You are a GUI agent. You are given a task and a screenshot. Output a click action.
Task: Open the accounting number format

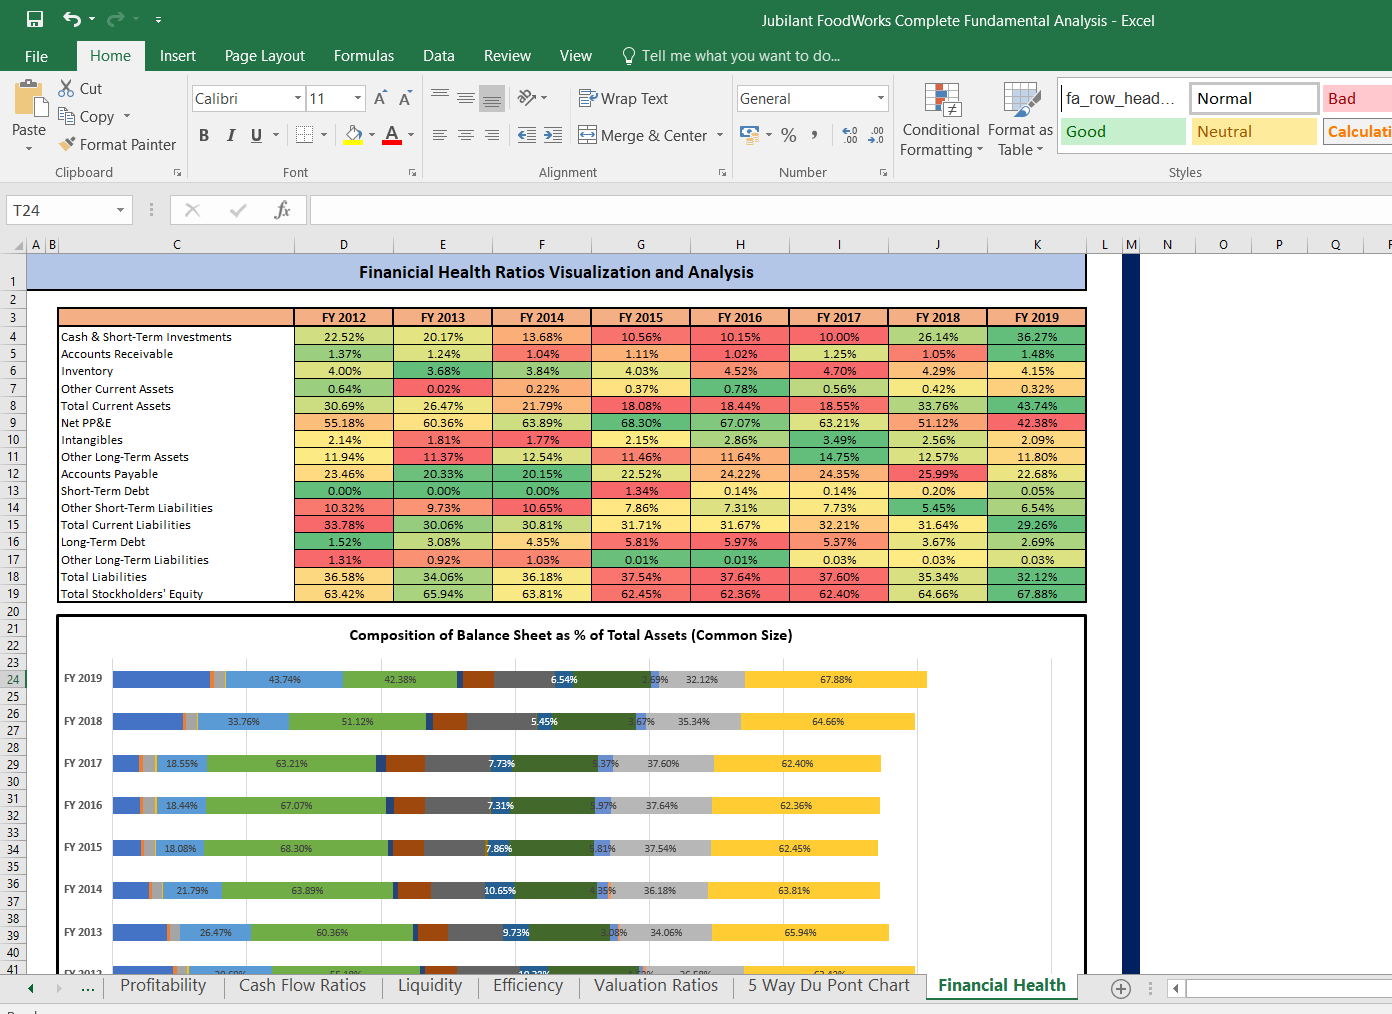click(x=749, y=133)
